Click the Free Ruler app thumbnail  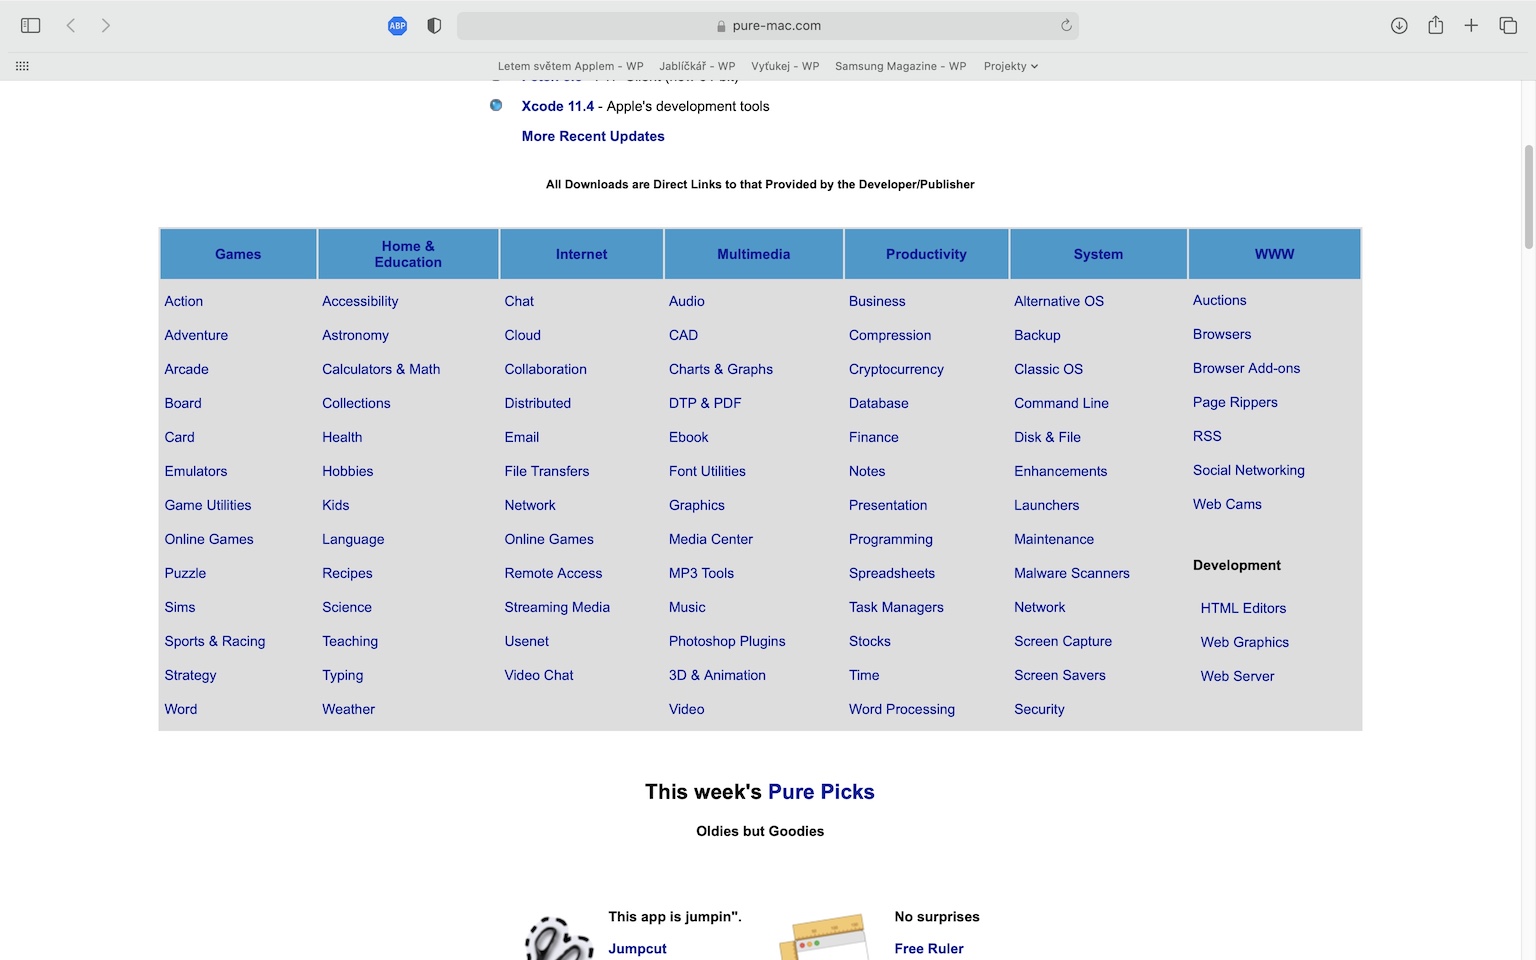tap(823, 937)
